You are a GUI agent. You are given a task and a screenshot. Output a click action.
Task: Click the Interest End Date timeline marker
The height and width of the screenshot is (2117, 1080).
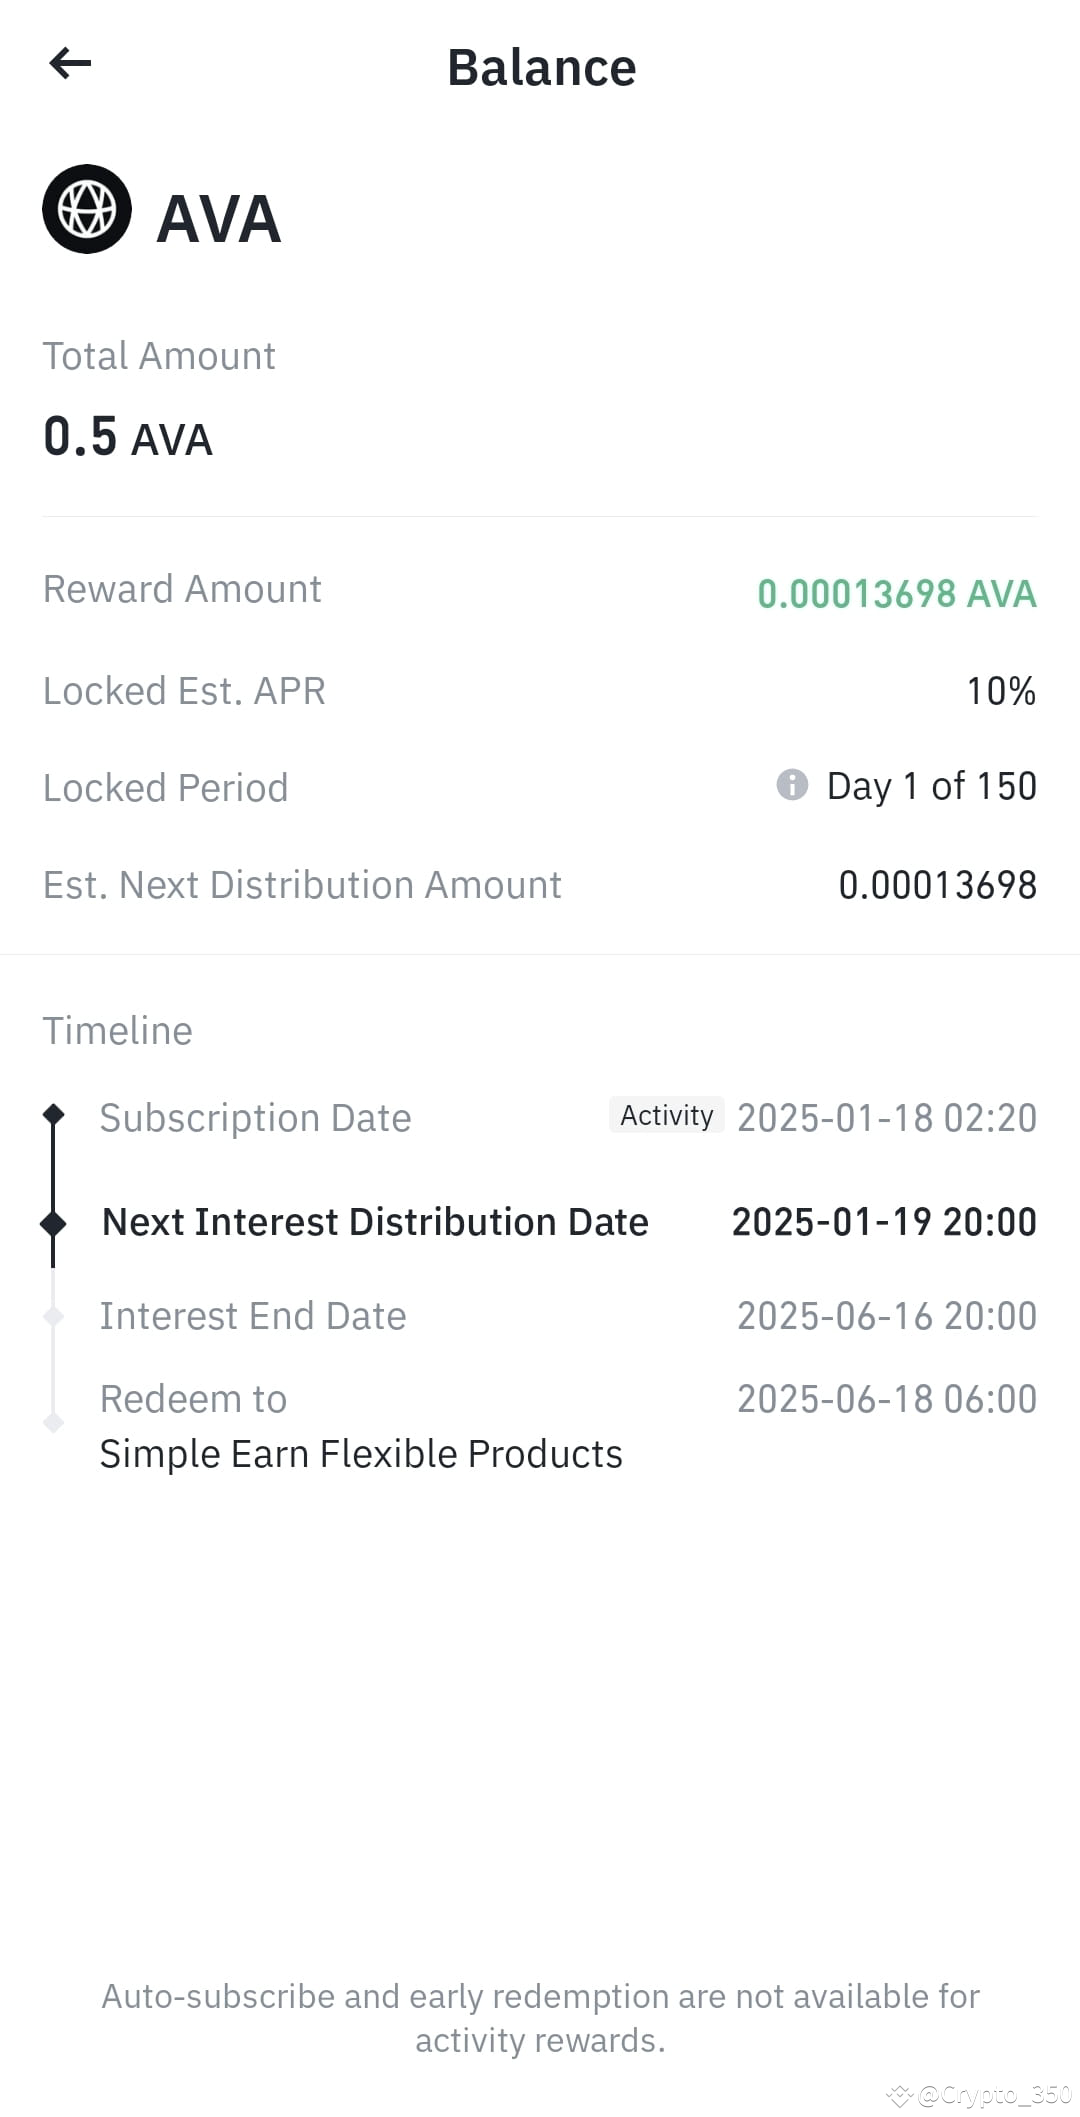click(x=54, y=1317)
